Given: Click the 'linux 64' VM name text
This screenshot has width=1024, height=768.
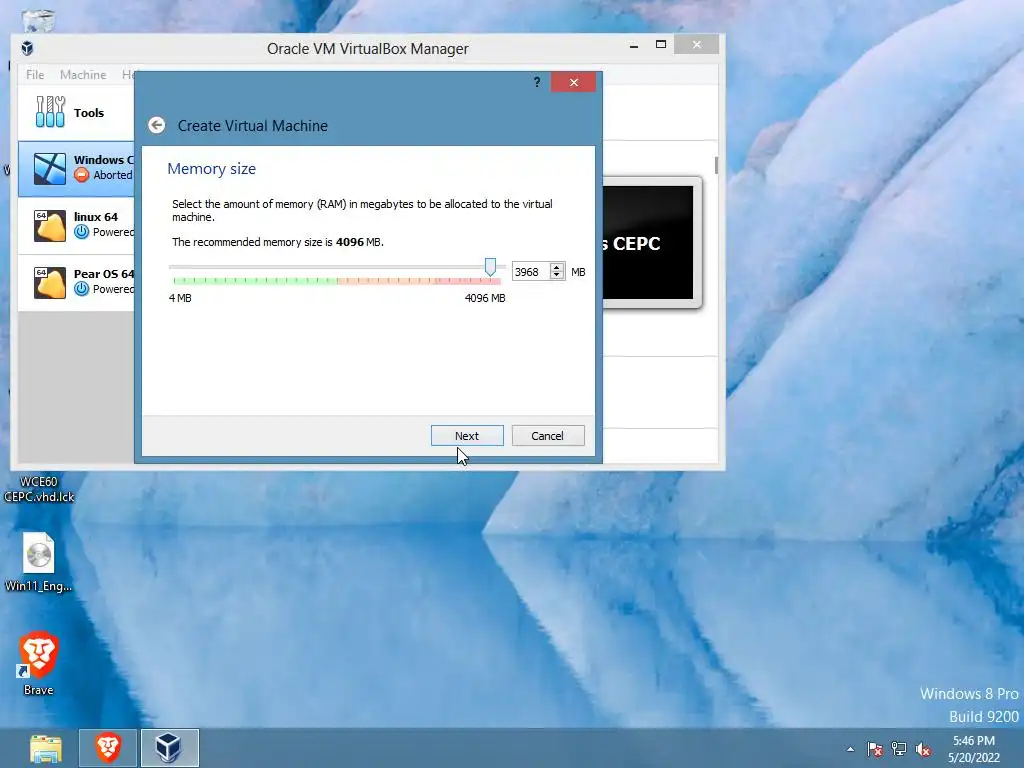Looking at the screenshot, I should tap(96, 217).
